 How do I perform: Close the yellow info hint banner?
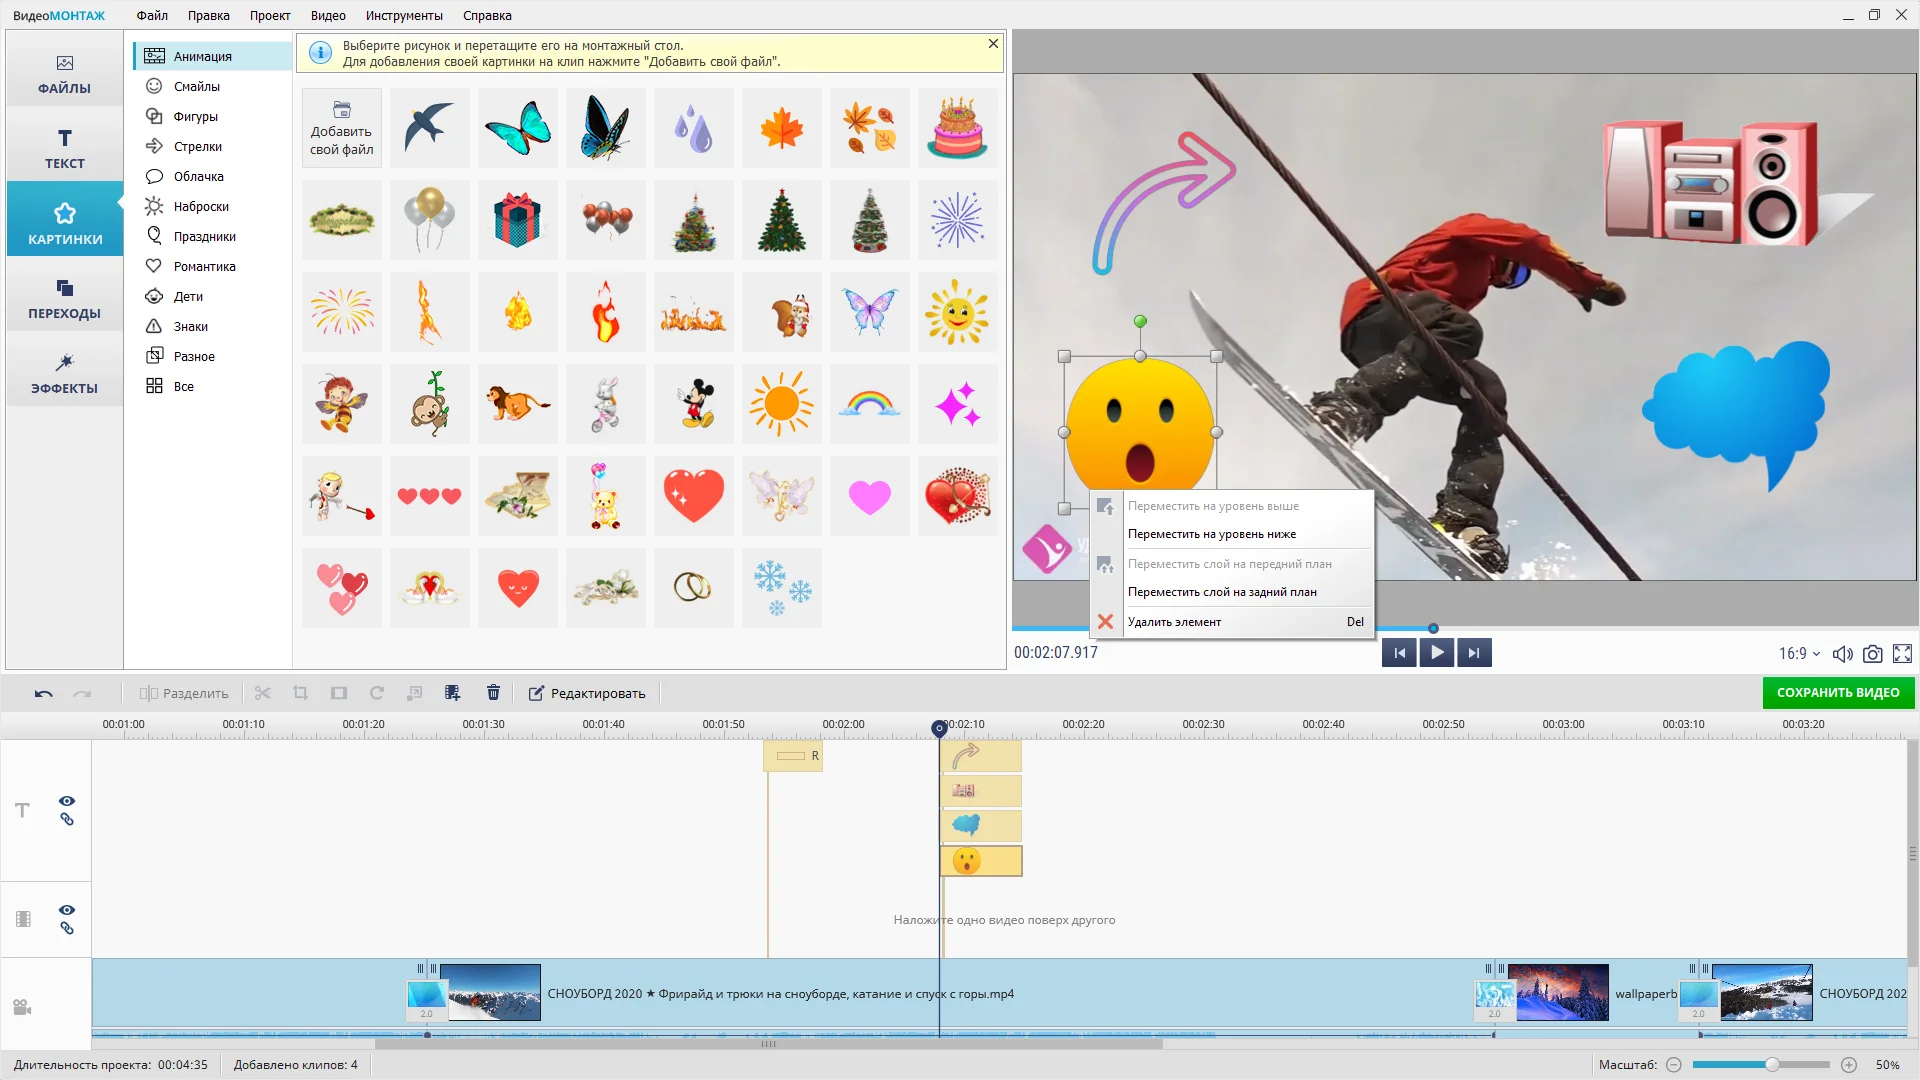993,44
